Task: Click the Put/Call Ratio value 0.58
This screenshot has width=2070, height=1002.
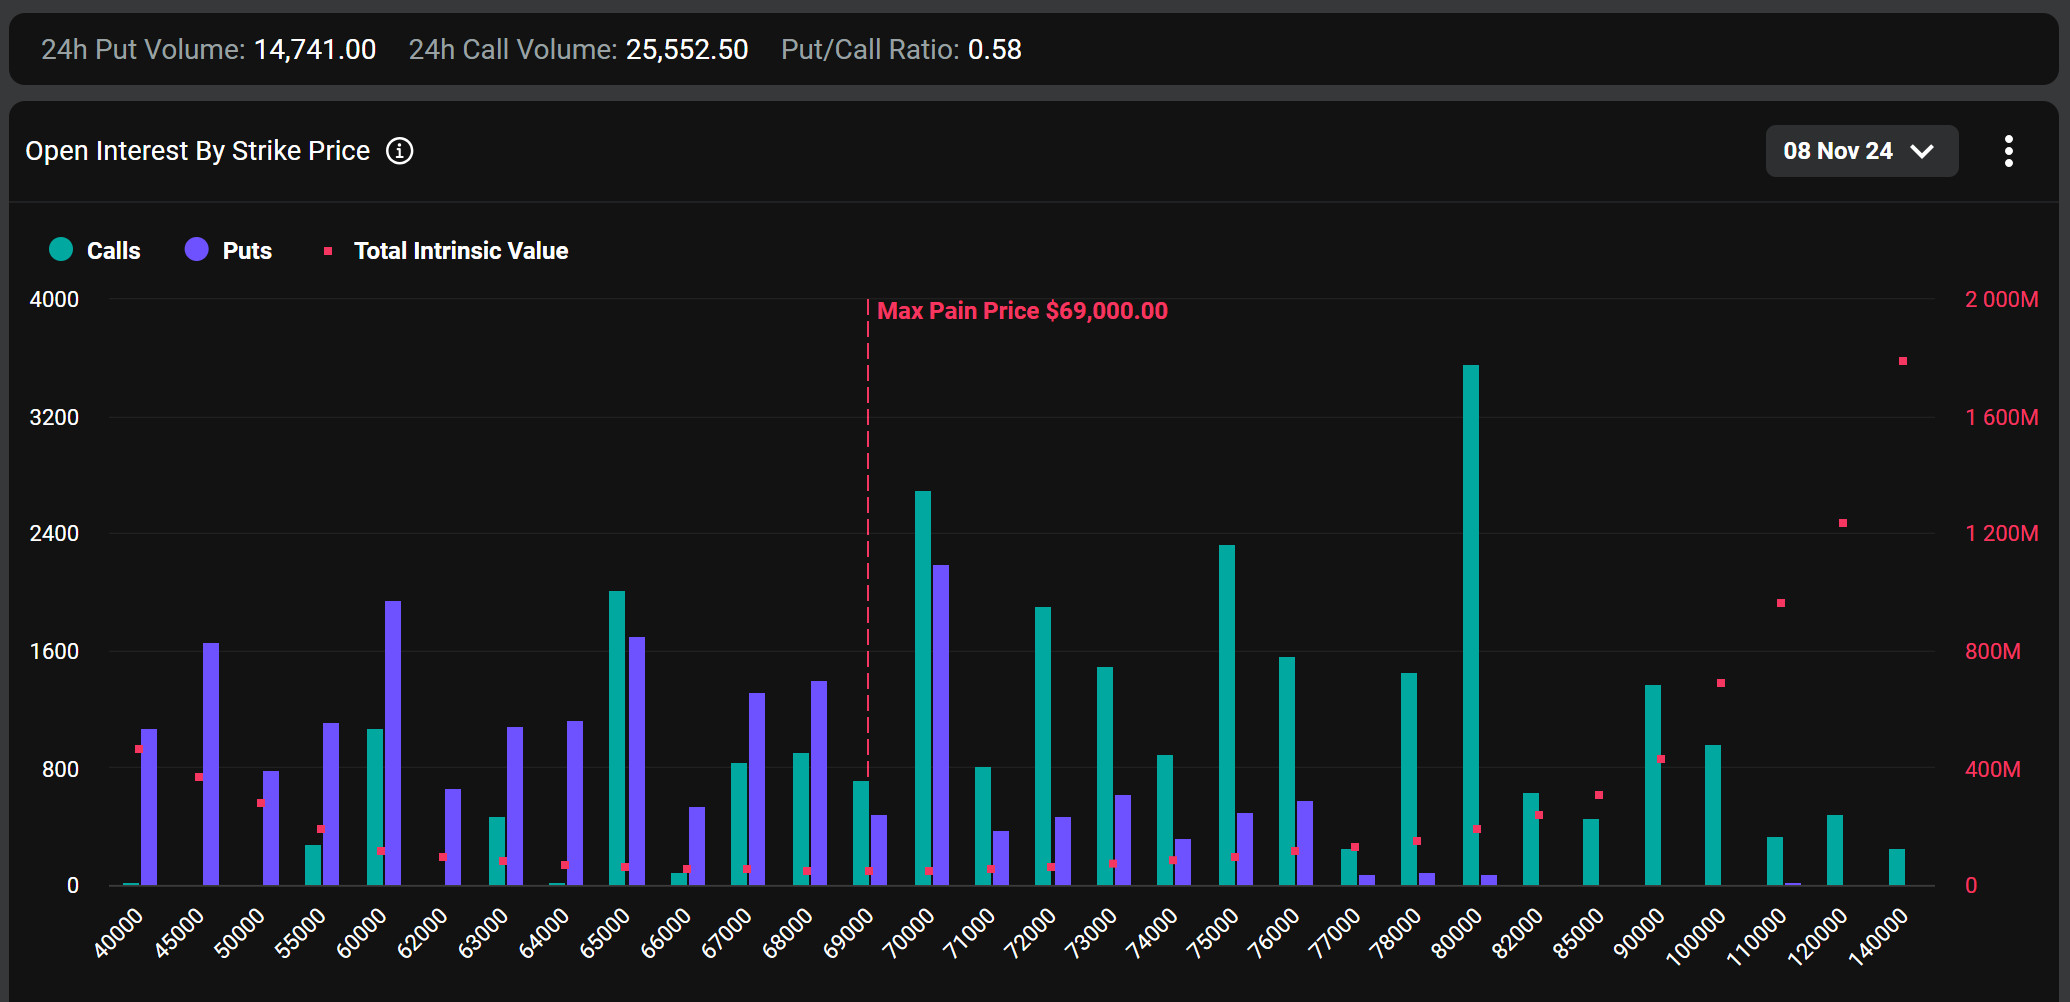Action: pos(995,50)
